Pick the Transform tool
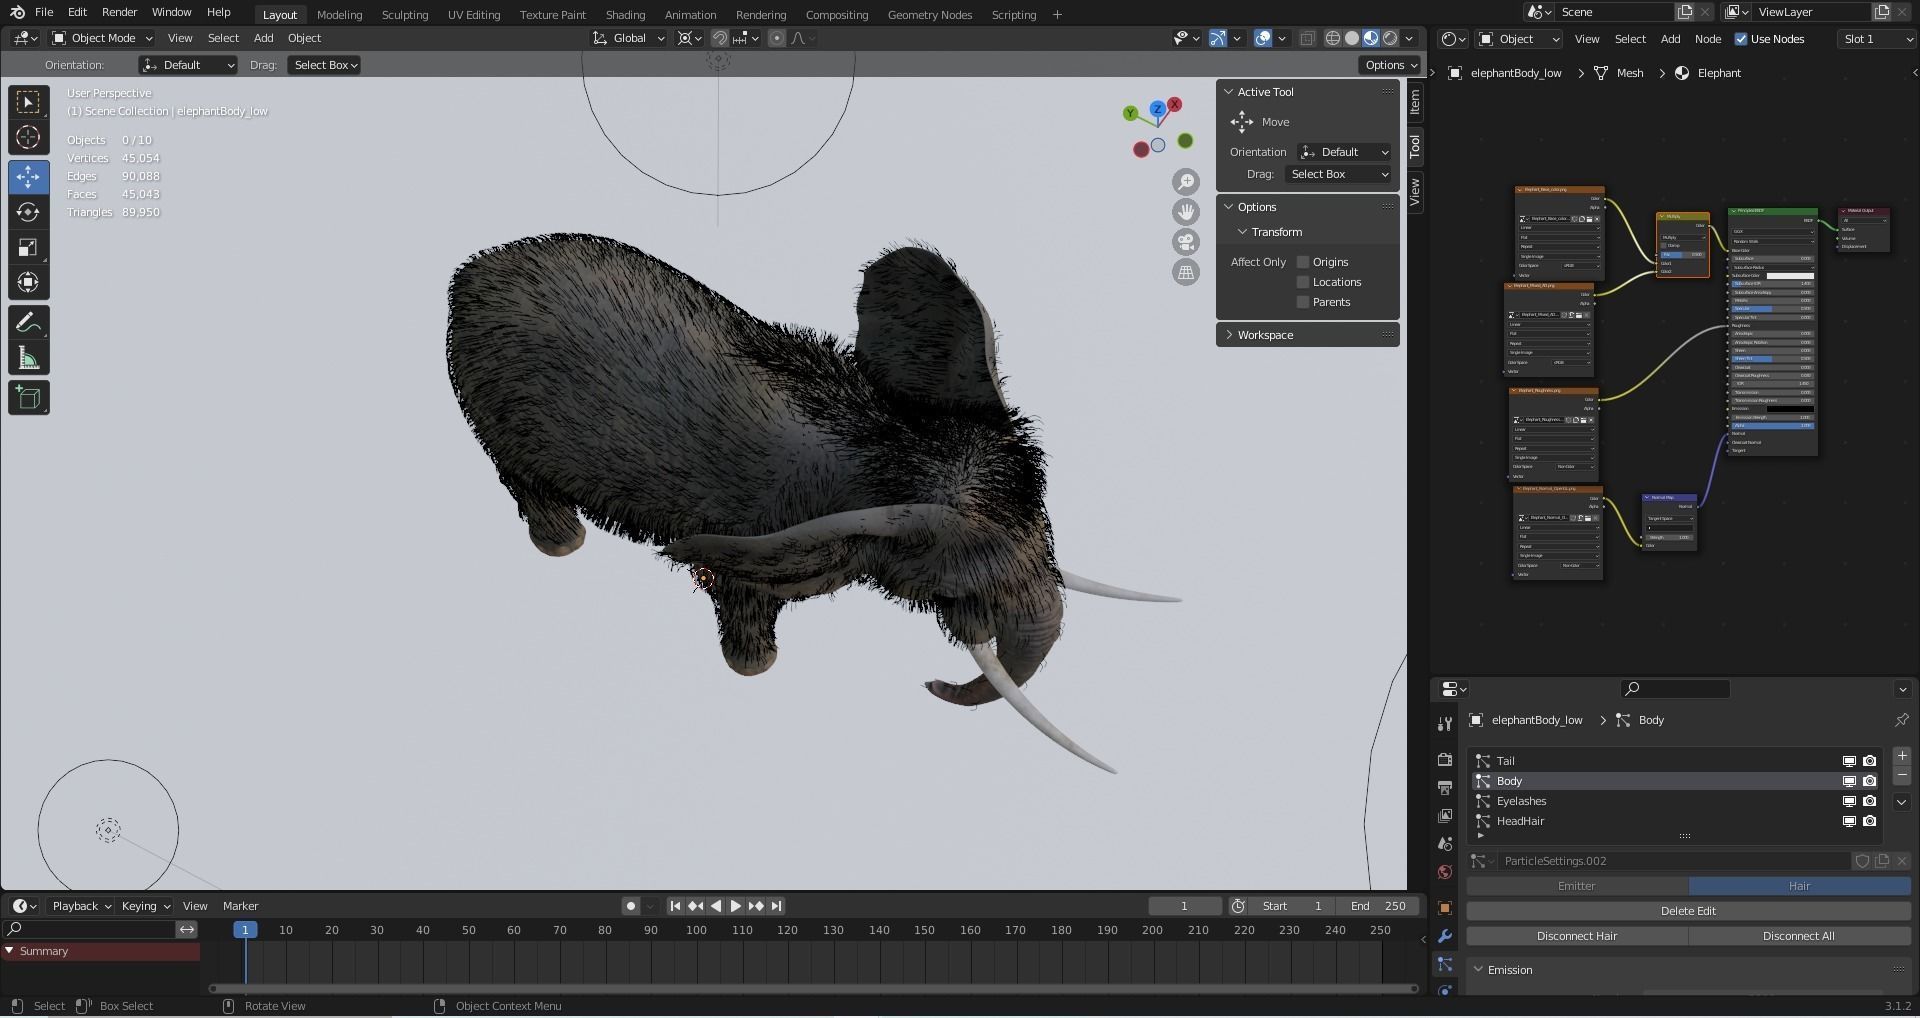1920x1018 pixels. [28, 282]
